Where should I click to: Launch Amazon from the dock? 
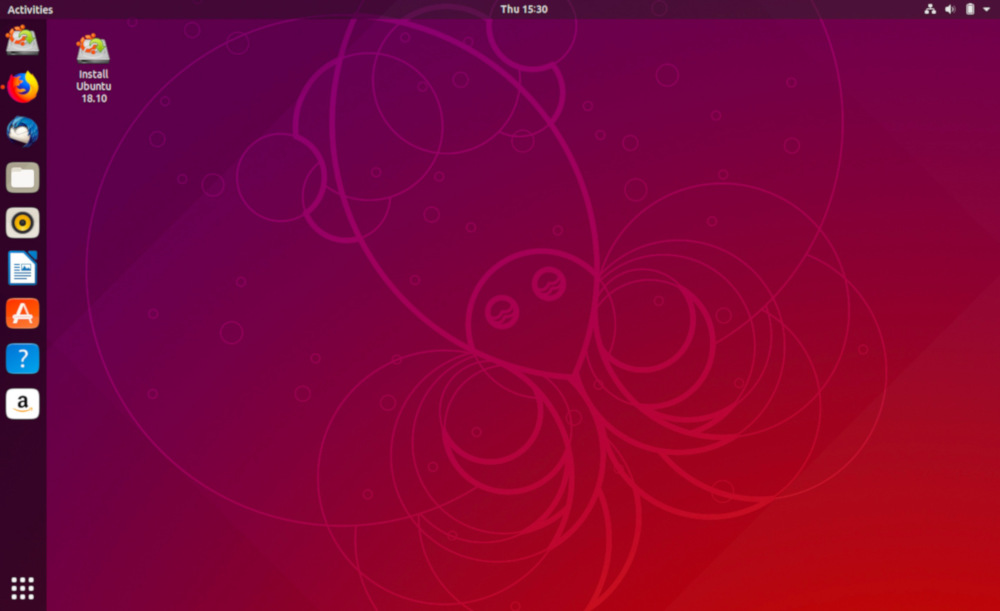click(23, 404)
